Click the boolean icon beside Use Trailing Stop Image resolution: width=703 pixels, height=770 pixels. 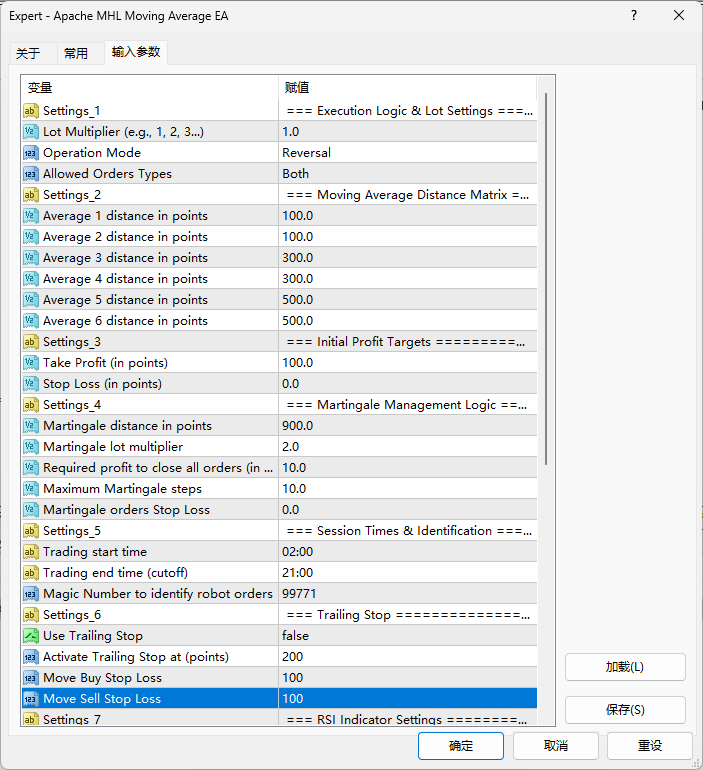(x=30, y=636)
